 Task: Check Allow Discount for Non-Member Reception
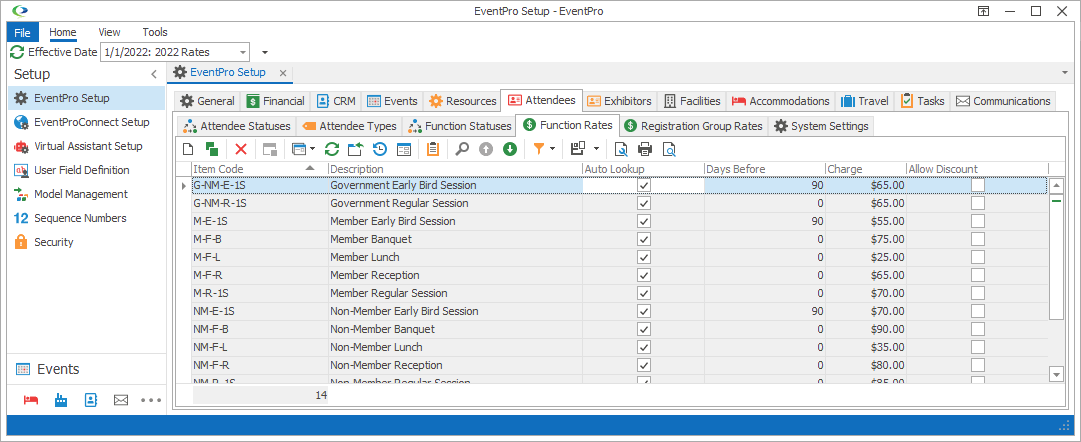click(x=978, y=364)
